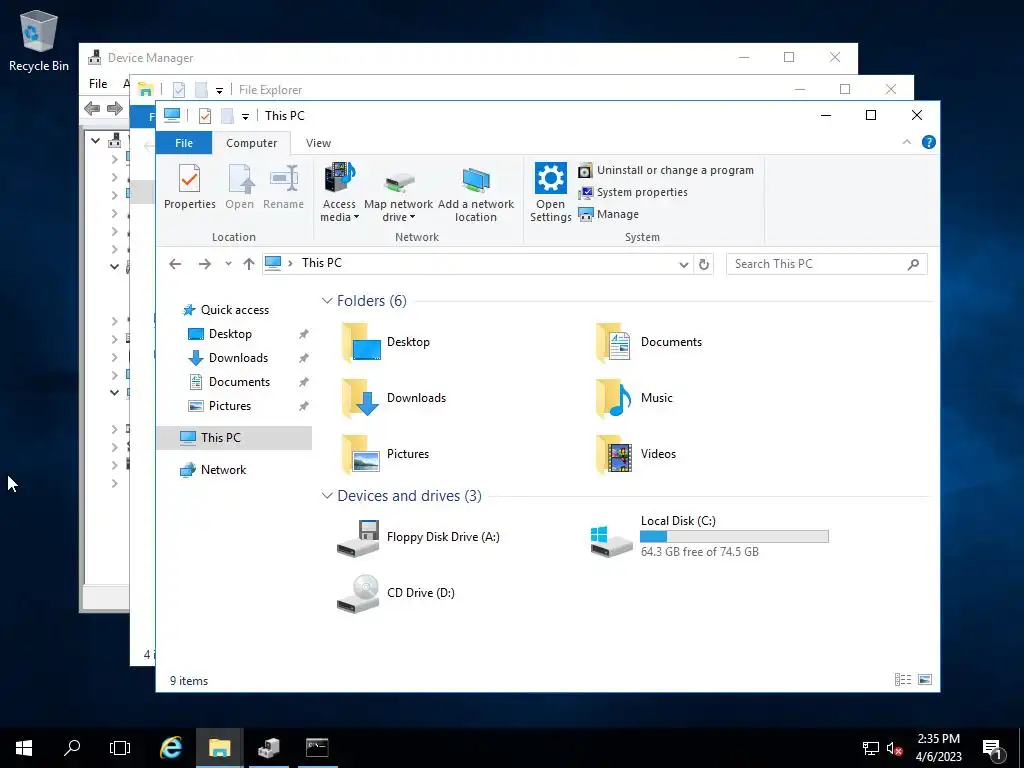Open File Explorer help icon
The height and width of the screenshot is (768, 1024).
pyautogui.click(x=928, y=142)
